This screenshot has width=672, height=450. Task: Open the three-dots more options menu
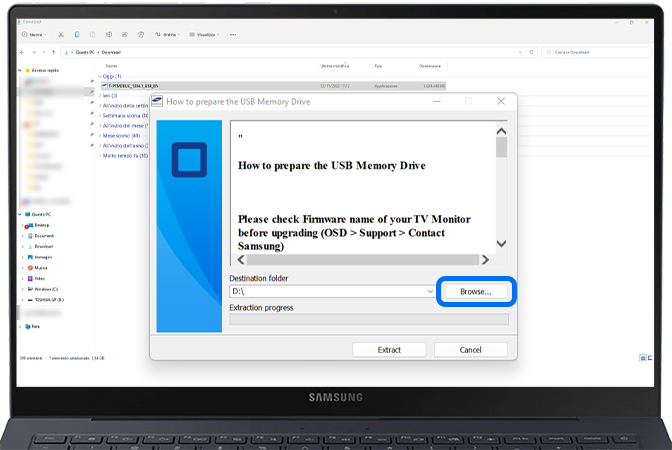pos(233,35)
